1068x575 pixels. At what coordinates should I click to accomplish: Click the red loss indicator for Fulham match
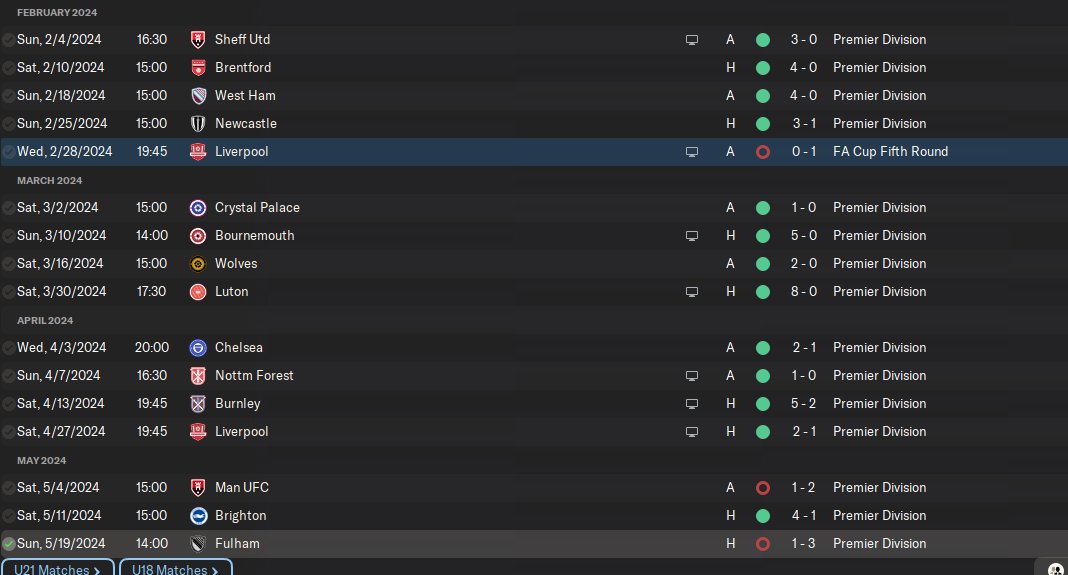pyautogui.click(x=763, y=544)
